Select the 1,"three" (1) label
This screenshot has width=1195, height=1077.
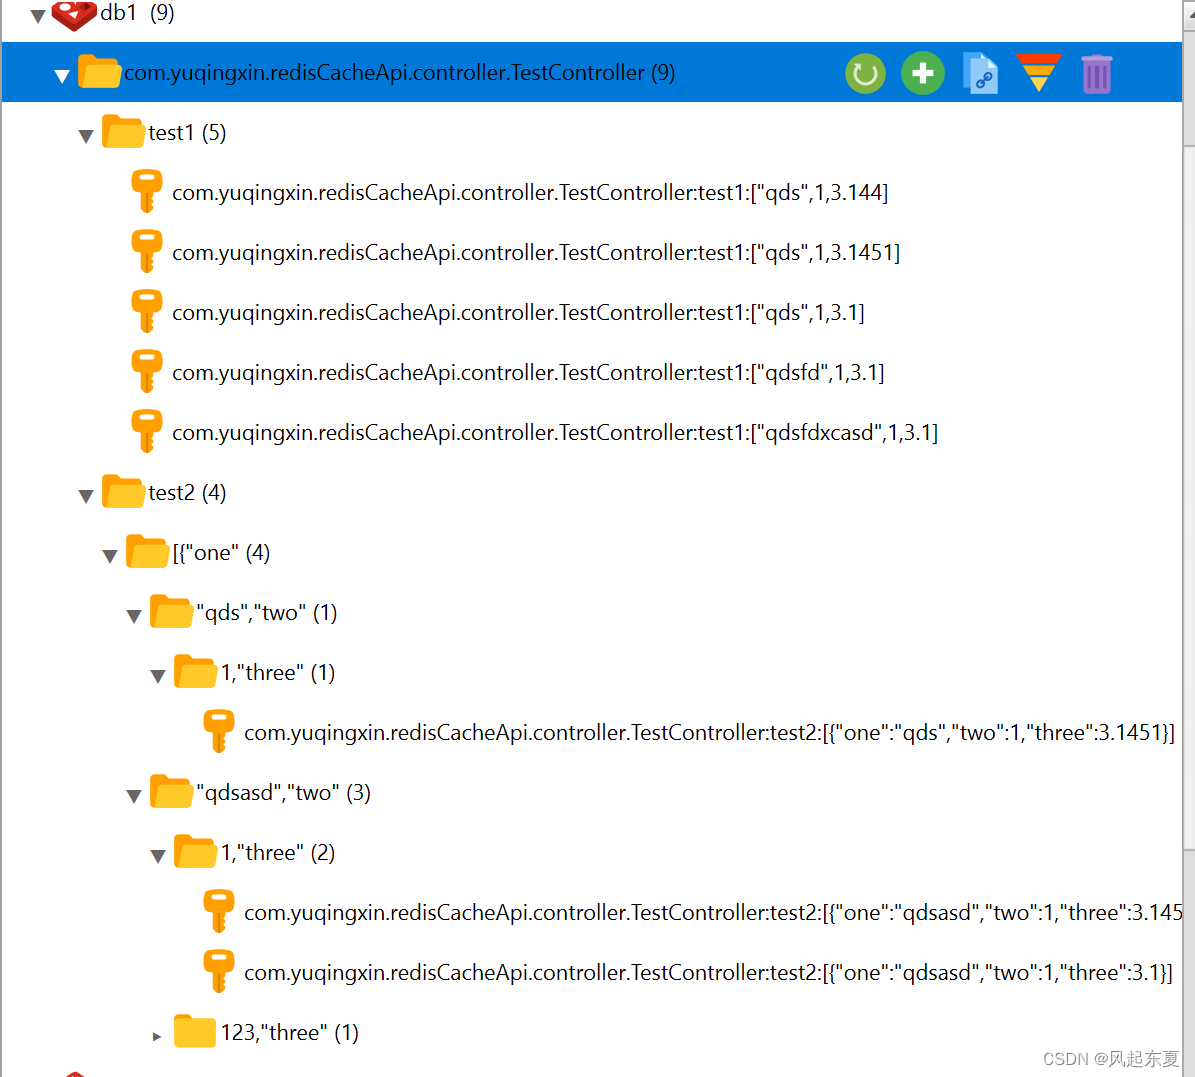click(277, 673)
